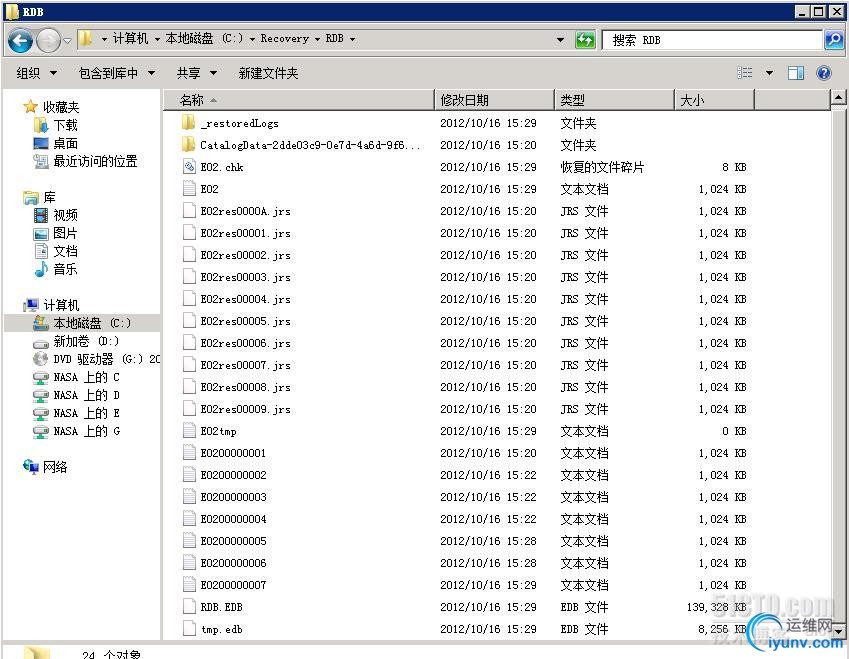Sort by 类型 column header

click(615, 100)
